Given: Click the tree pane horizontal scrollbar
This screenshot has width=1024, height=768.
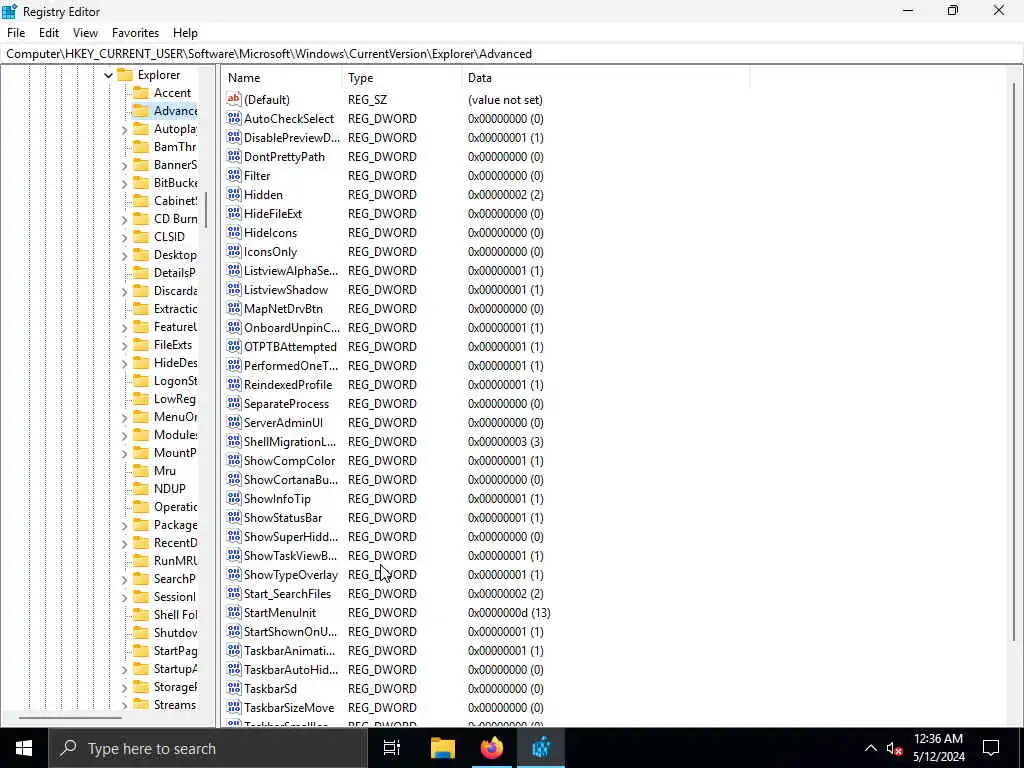Looking at the screenshot, I should point(70,718).
